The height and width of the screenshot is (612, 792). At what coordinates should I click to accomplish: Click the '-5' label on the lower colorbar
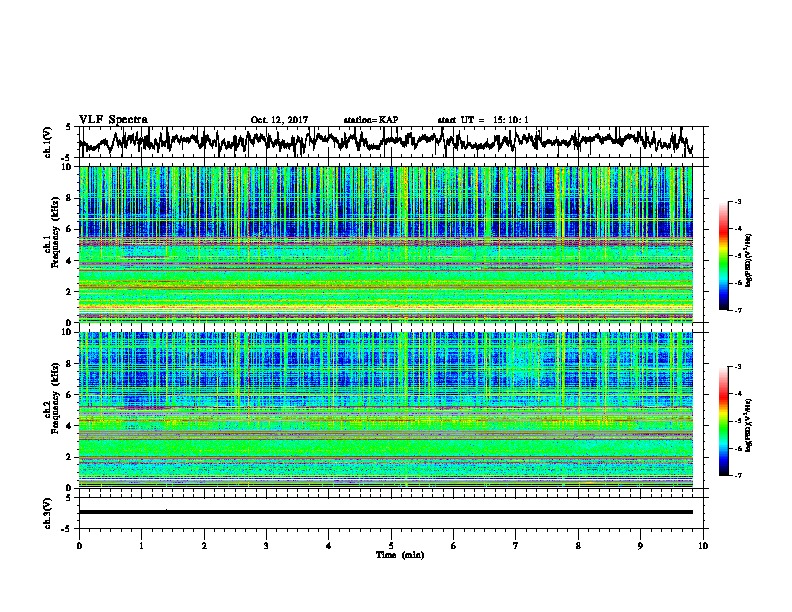[737, 421]
